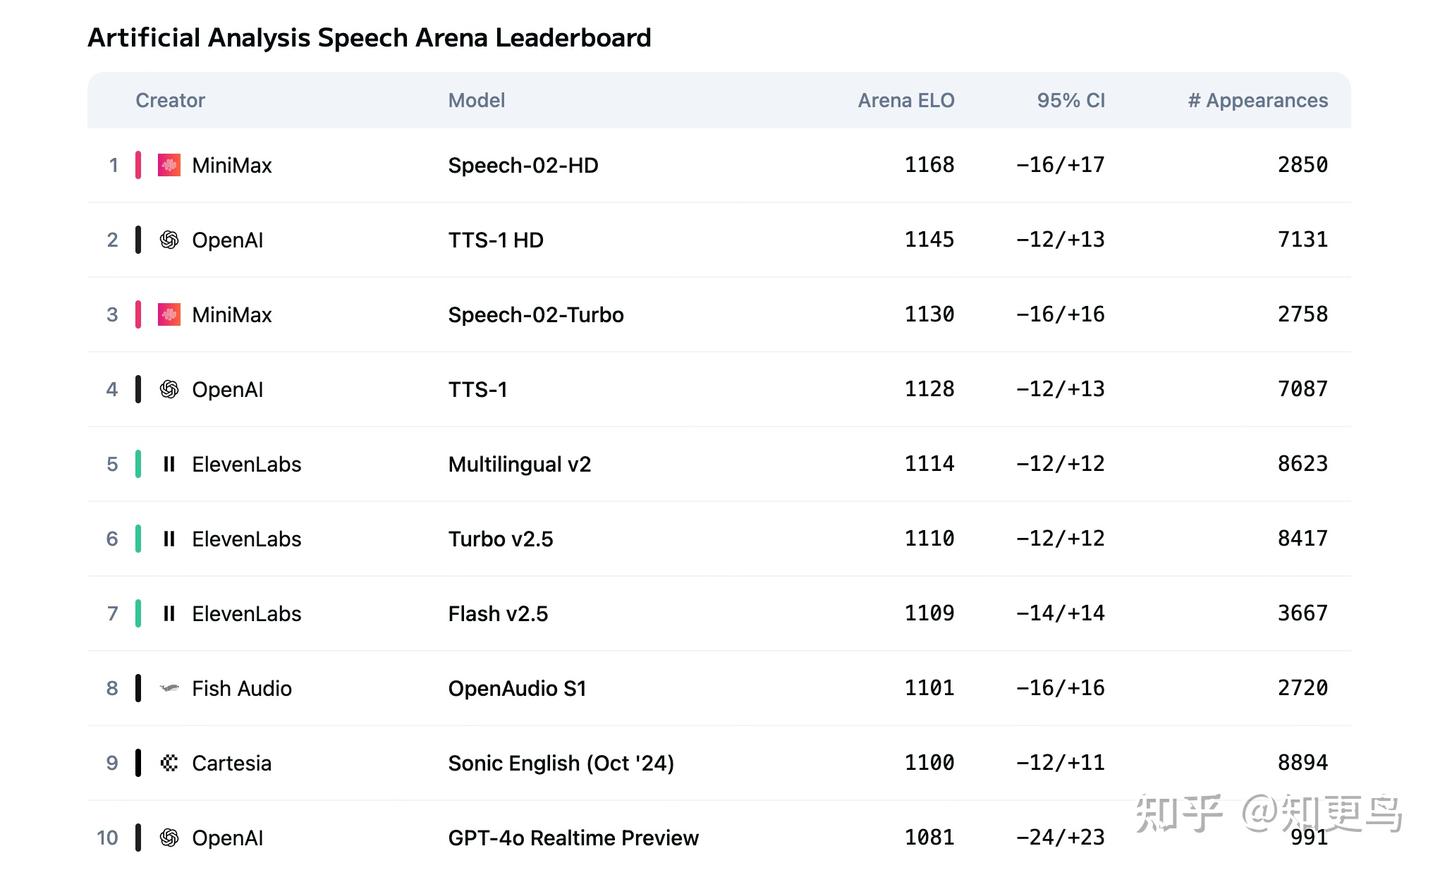Click the Artificial Analysis Speech Arena Leaderboard title
Image resolution: width=1440 pixels, height=870 pixels.
369,38
